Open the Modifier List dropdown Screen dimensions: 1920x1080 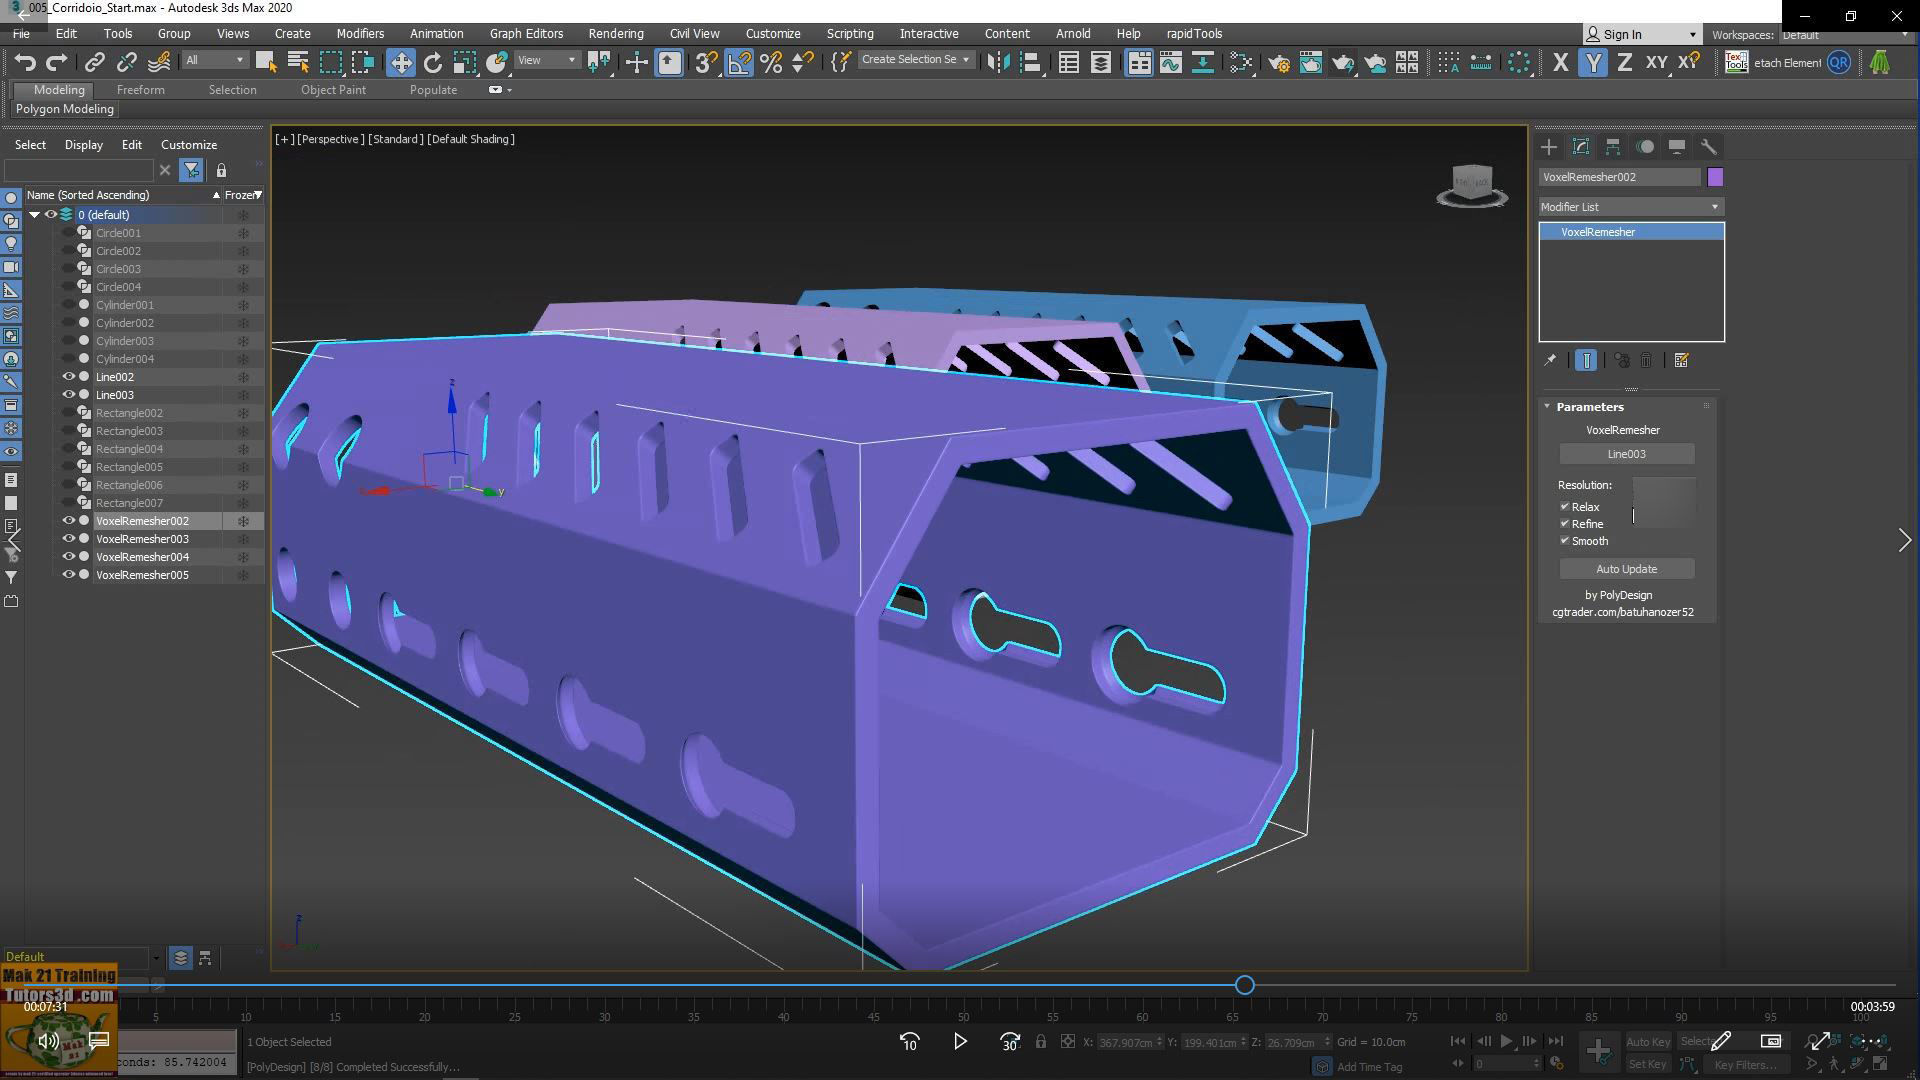(1630, 207)
